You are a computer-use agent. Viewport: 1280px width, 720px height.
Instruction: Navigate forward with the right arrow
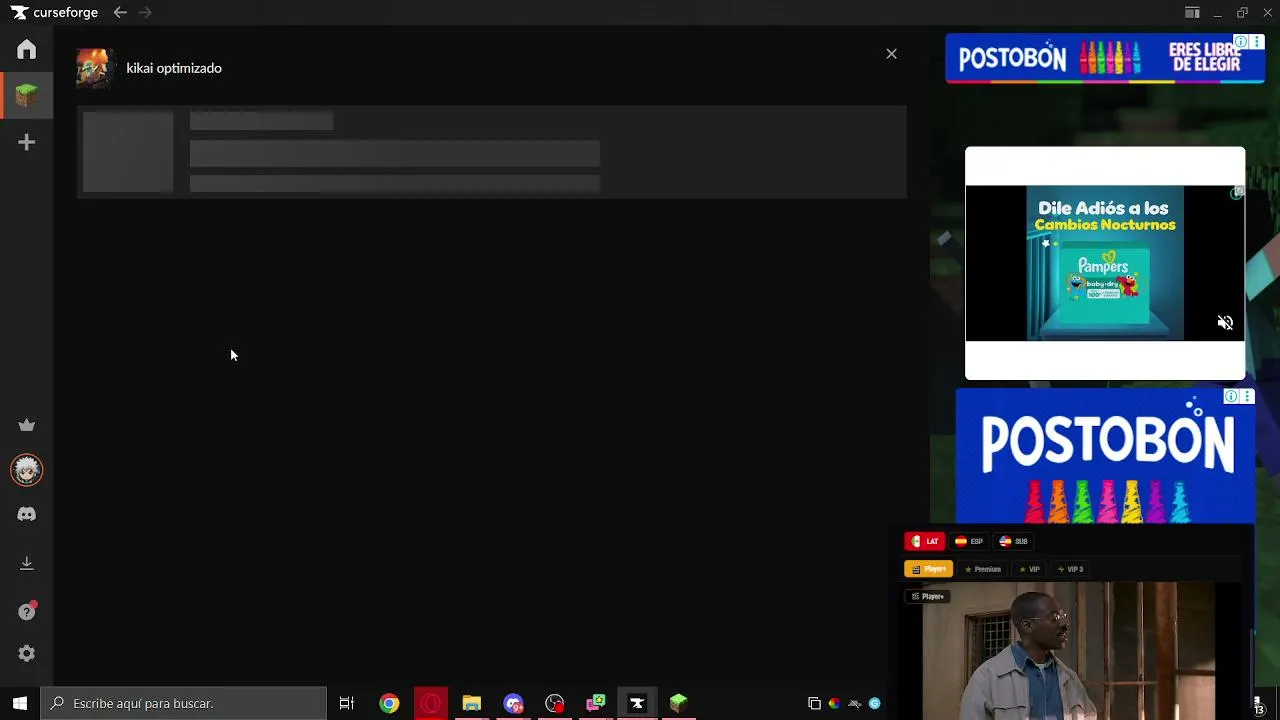click(x=145, y=13)
